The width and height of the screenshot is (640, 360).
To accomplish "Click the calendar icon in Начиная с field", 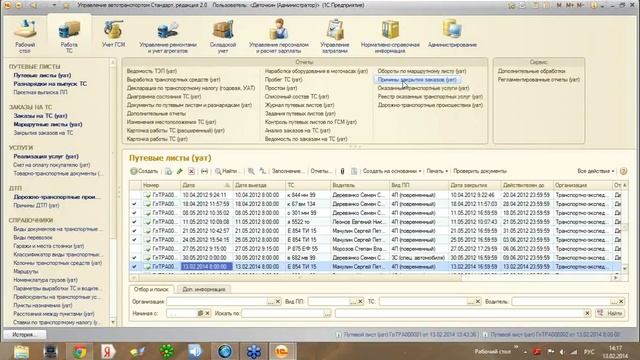I will click(x=200, y=313).
